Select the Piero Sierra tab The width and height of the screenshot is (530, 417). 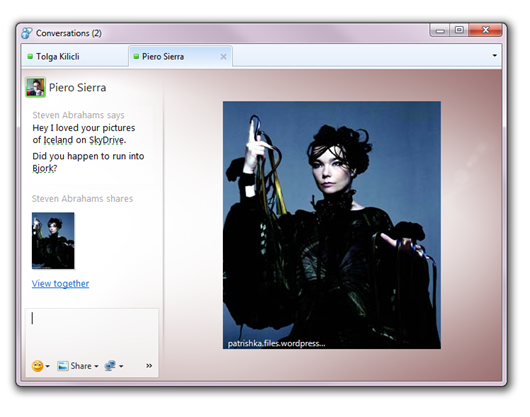pos(180,56)
